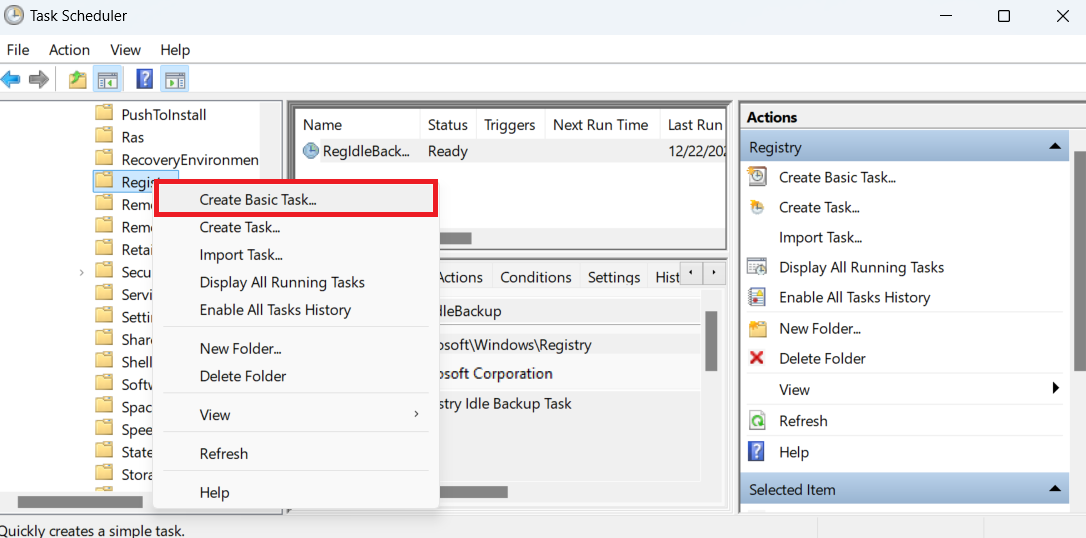Click the Ras folder icon
The image size is (1086, 538).
pos(104,135)
